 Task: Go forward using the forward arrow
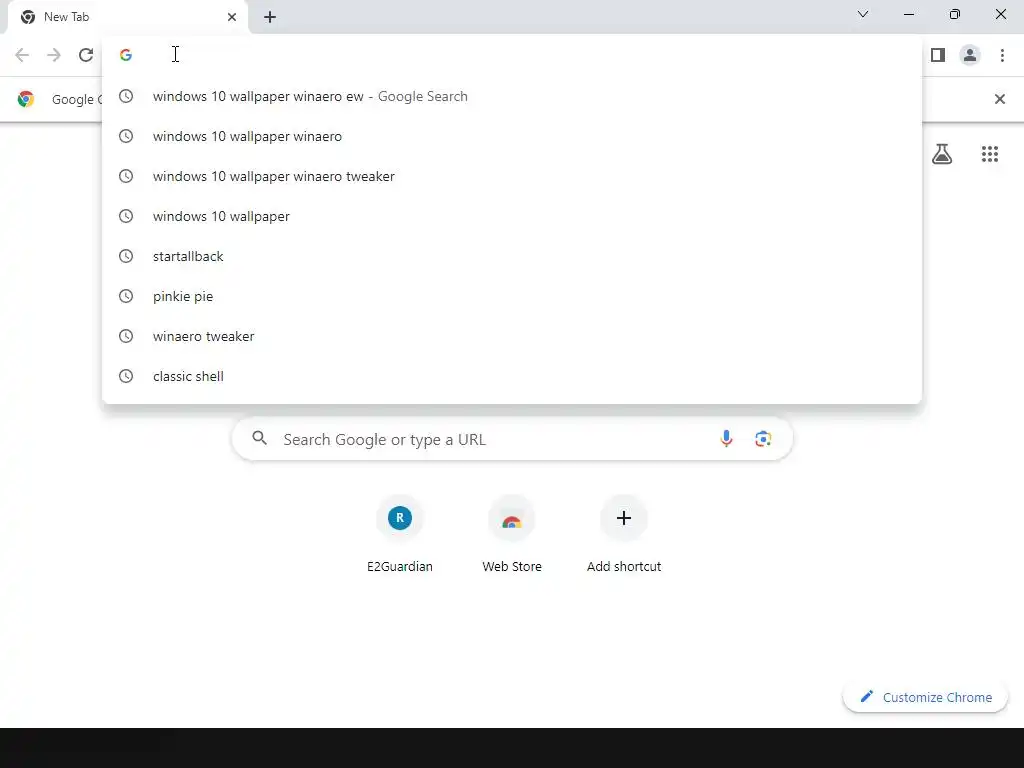tap(54, 55)
